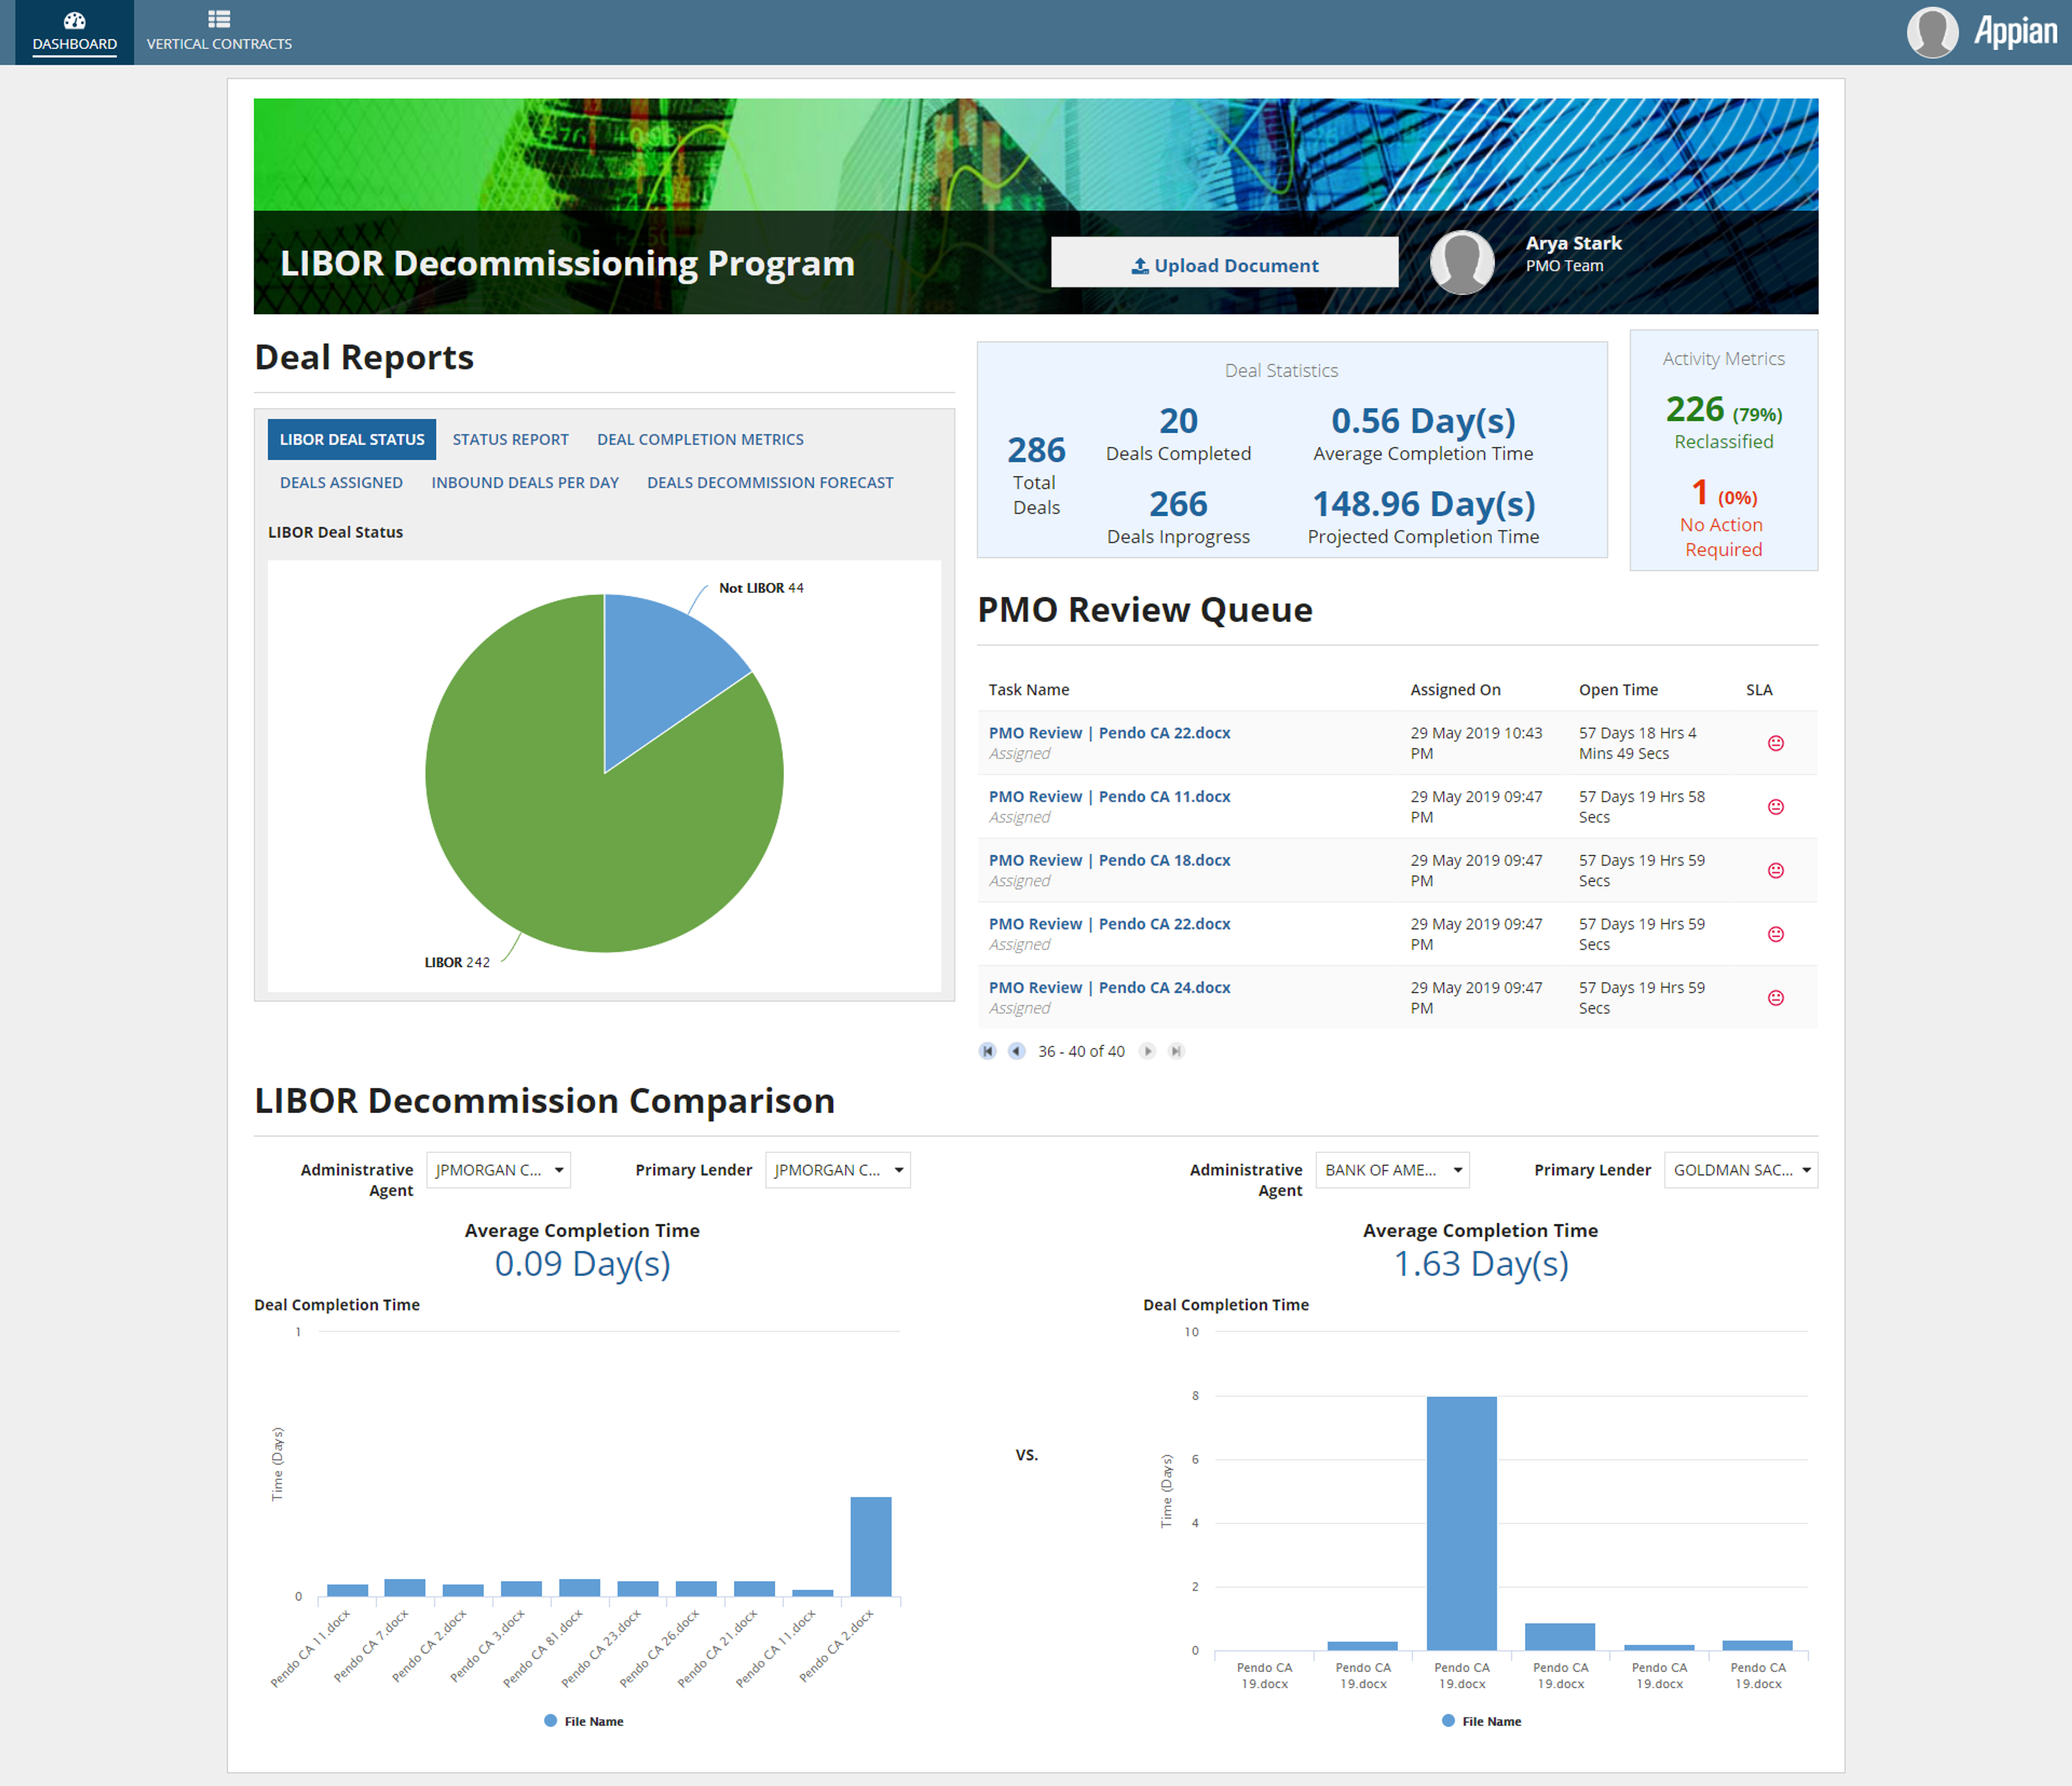Go to next page of review queue
The height and width of the screenshot is (1786, 2072).
point(1148,1051)
